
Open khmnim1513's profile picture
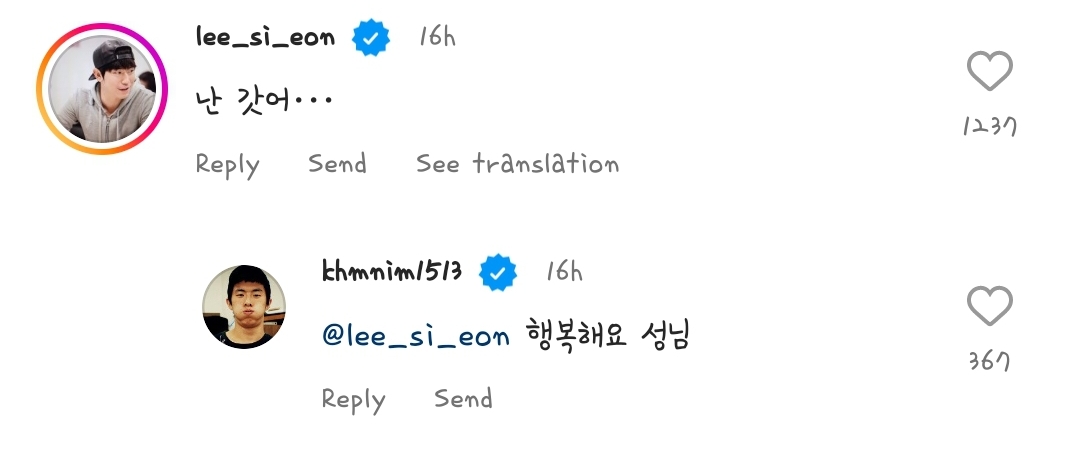pyautogui.click(x=244, y=307)
